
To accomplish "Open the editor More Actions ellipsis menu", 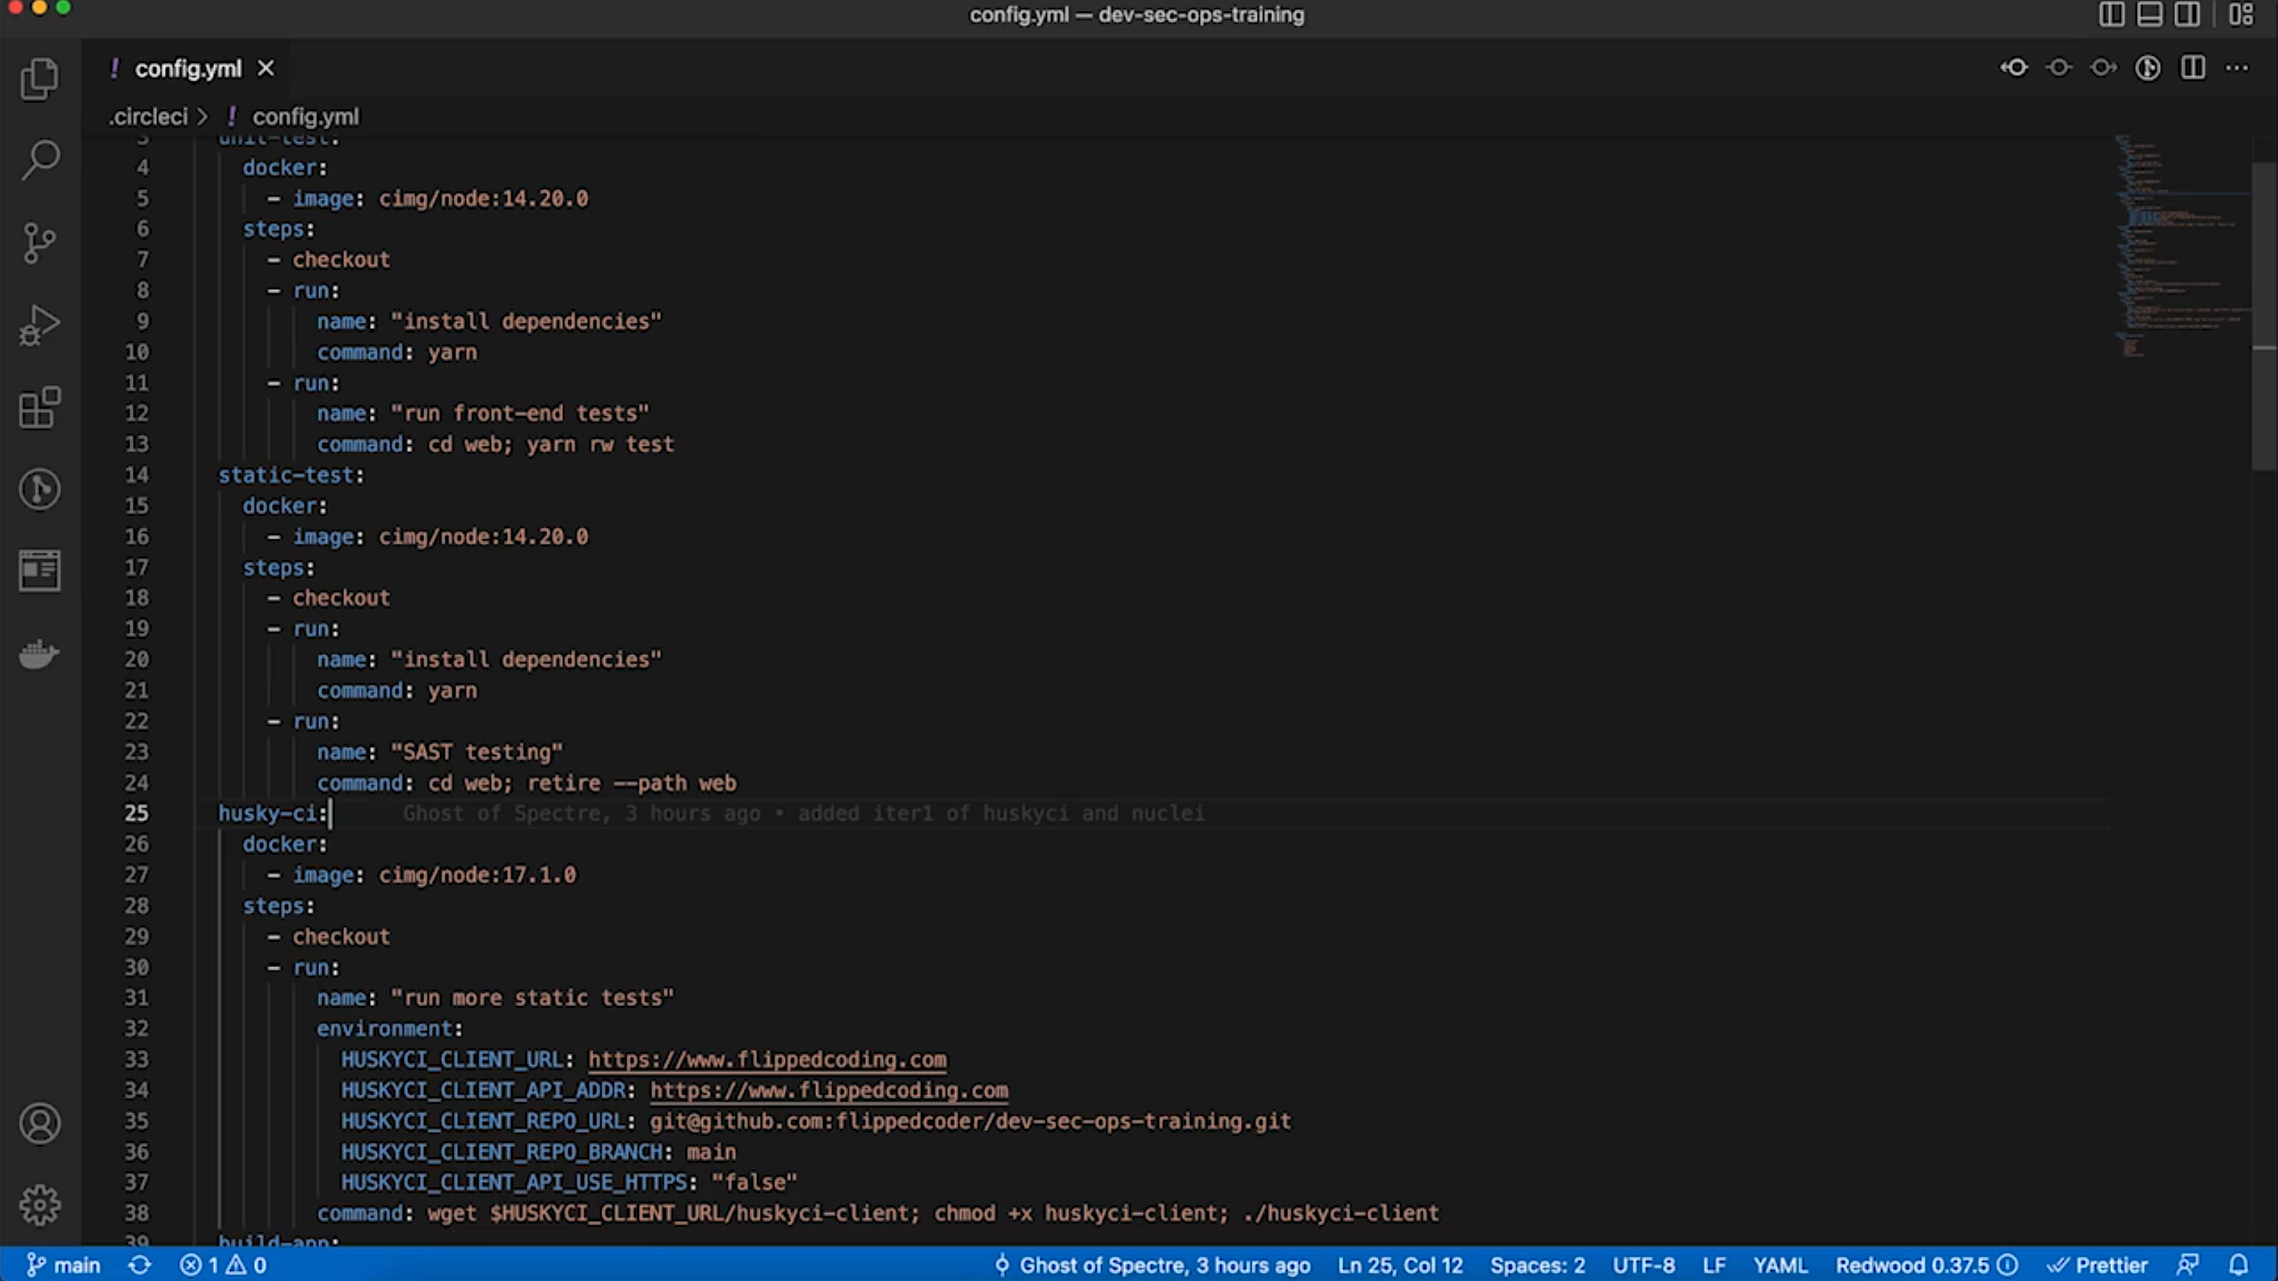I will [2237, 68].
